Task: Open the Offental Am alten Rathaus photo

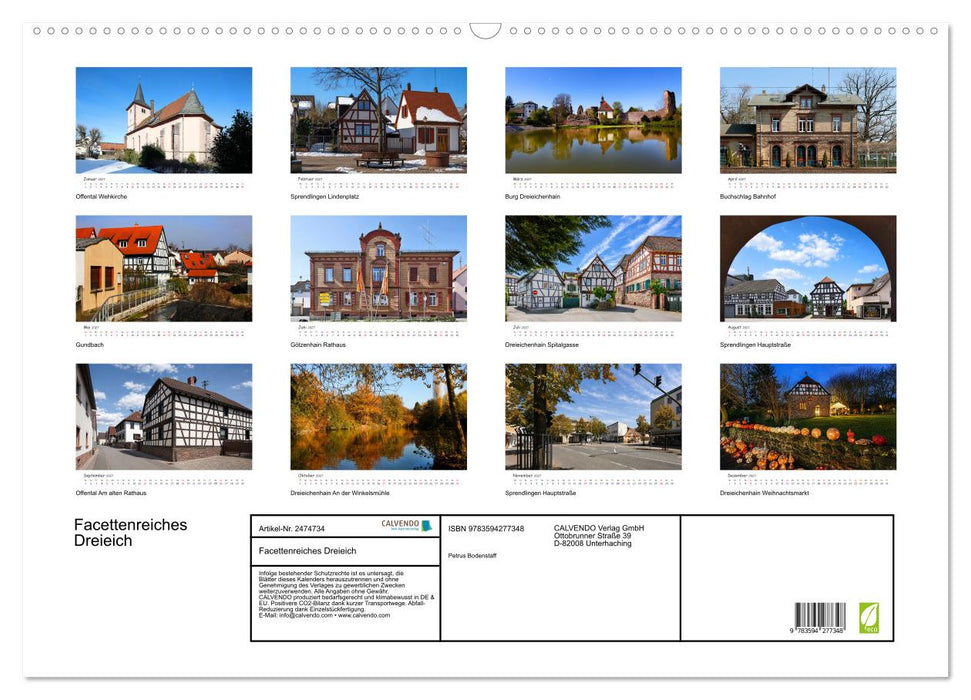Action: pos(163,416)
